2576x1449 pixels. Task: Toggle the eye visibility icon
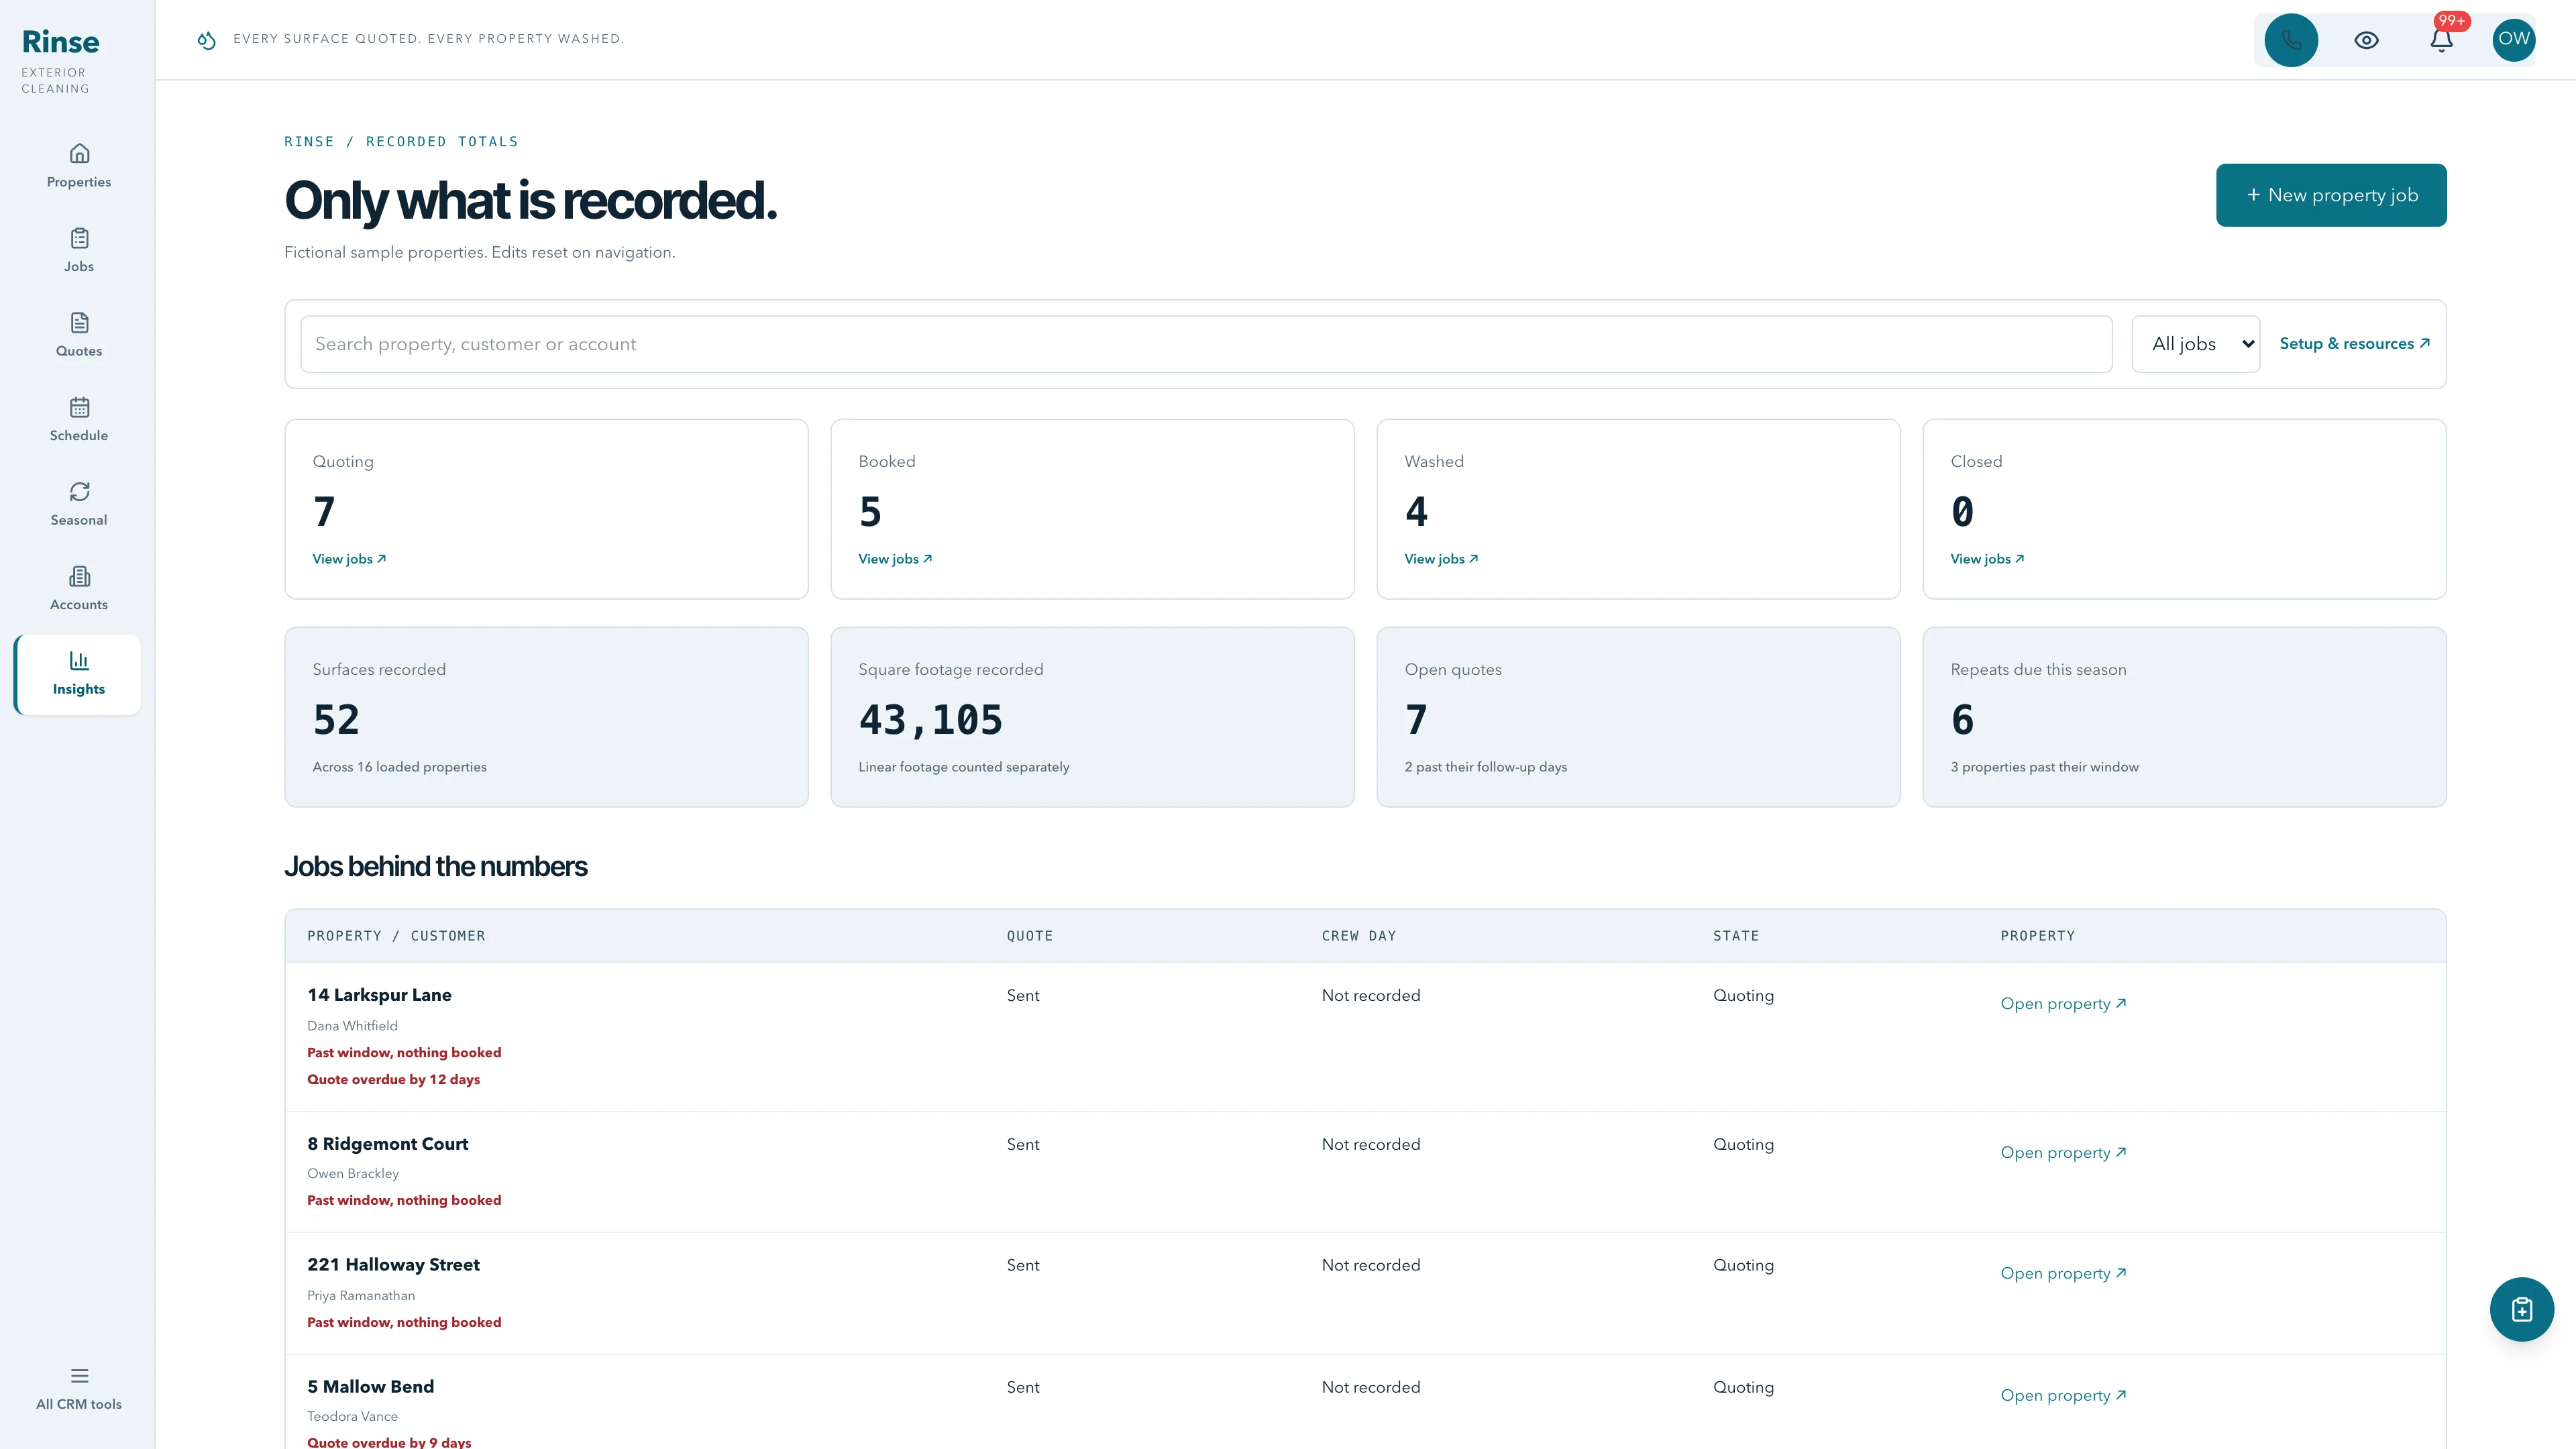point(2366,40)
